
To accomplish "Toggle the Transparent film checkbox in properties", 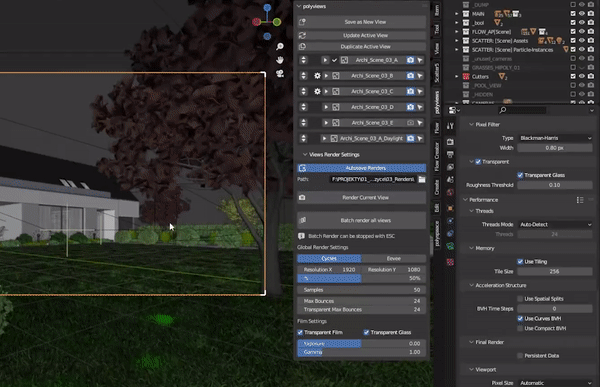I will coord(478,162).
